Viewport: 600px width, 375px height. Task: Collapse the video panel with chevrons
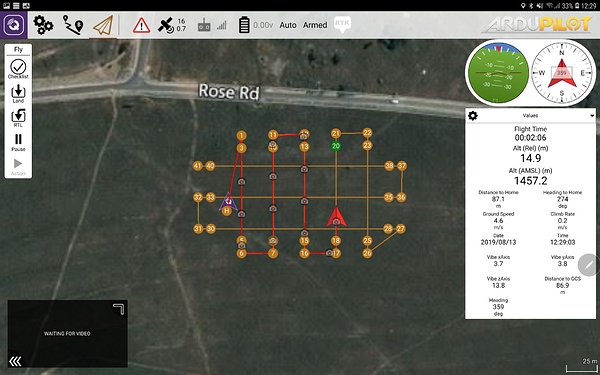coord(15,361)
